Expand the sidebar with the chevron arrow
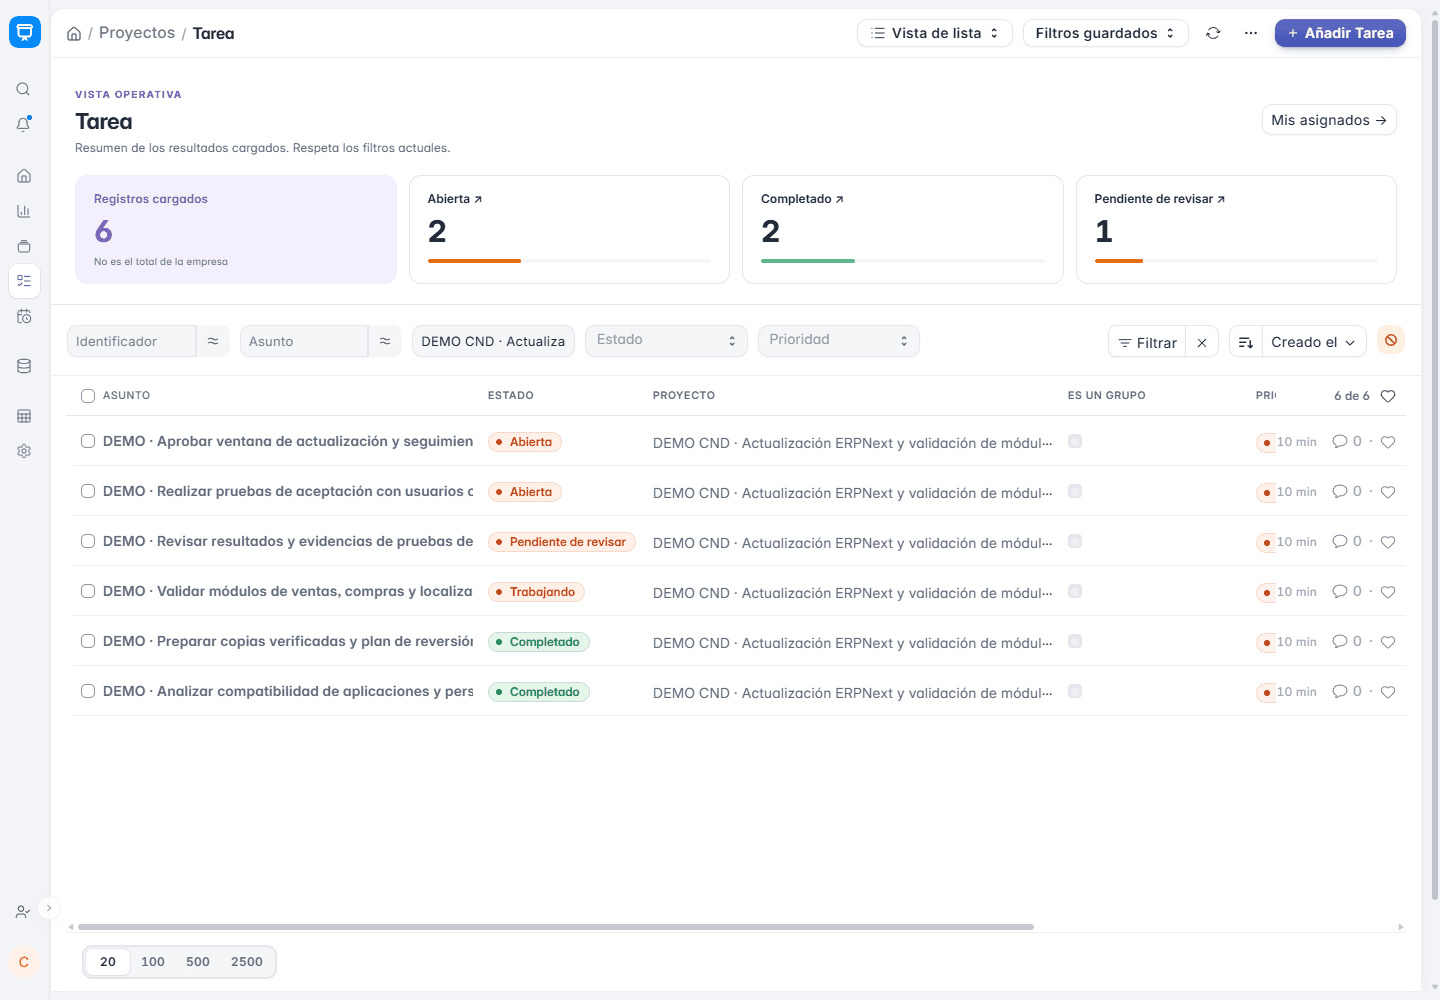The width and height of the screenshot is (1440, 1000). (48, 908)
